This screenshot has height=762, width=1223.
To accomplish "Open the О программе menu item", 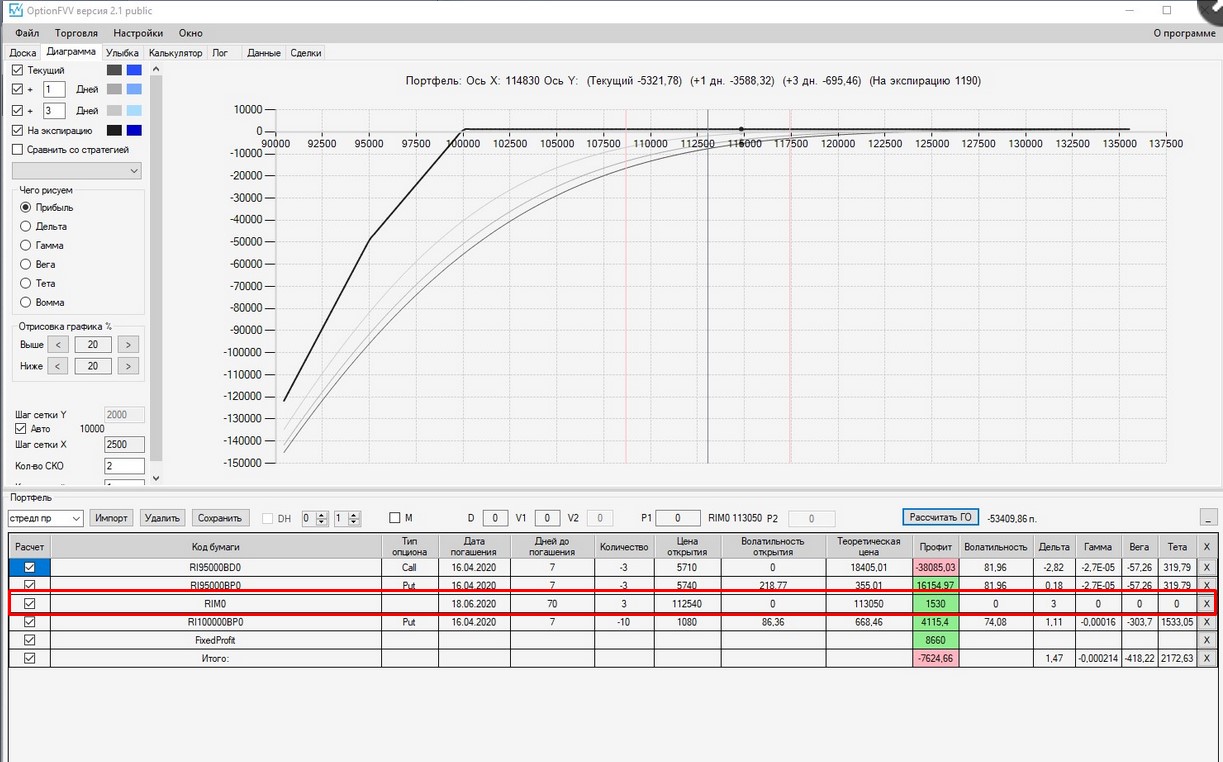I will [x=1184, y=33].
